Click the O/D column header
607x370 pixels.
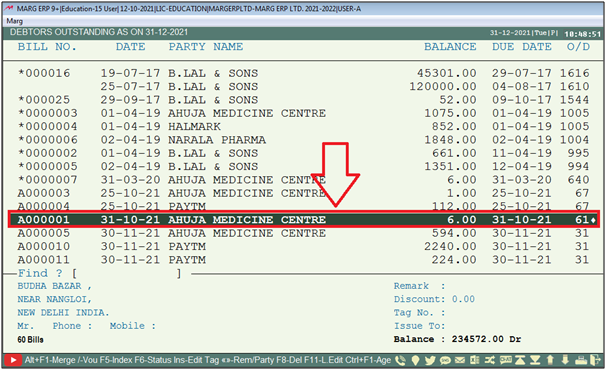578,47
